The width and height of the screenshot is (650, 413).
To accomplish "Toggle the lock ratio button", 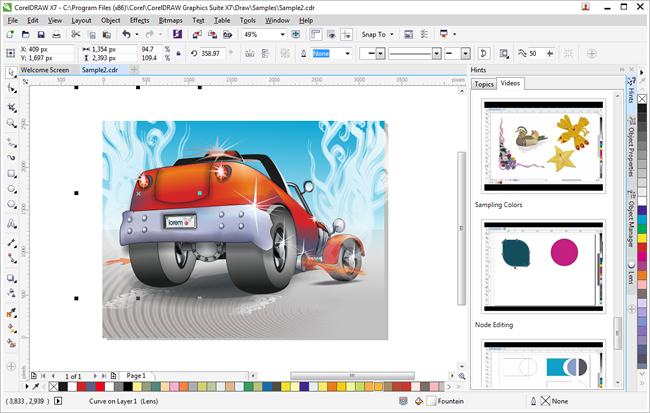I will click(x=177, y=53).
